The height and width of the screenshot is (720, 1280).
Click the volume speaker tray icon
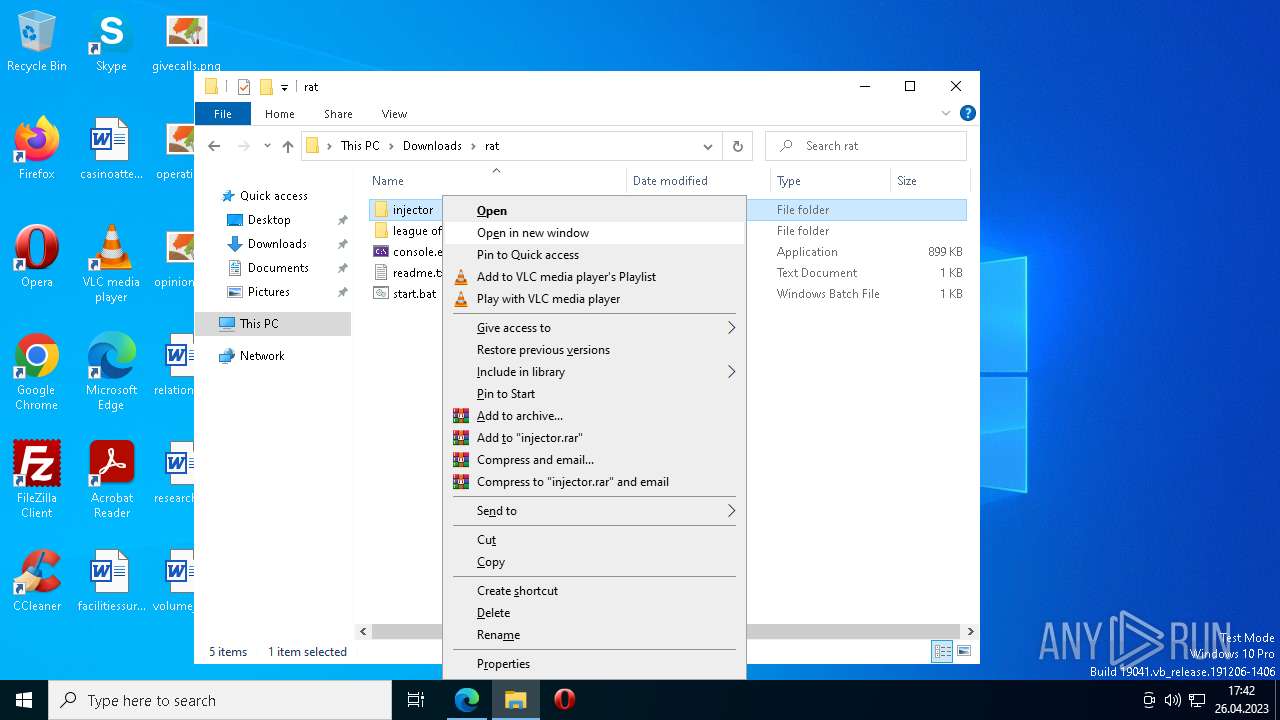[1172, 700]
